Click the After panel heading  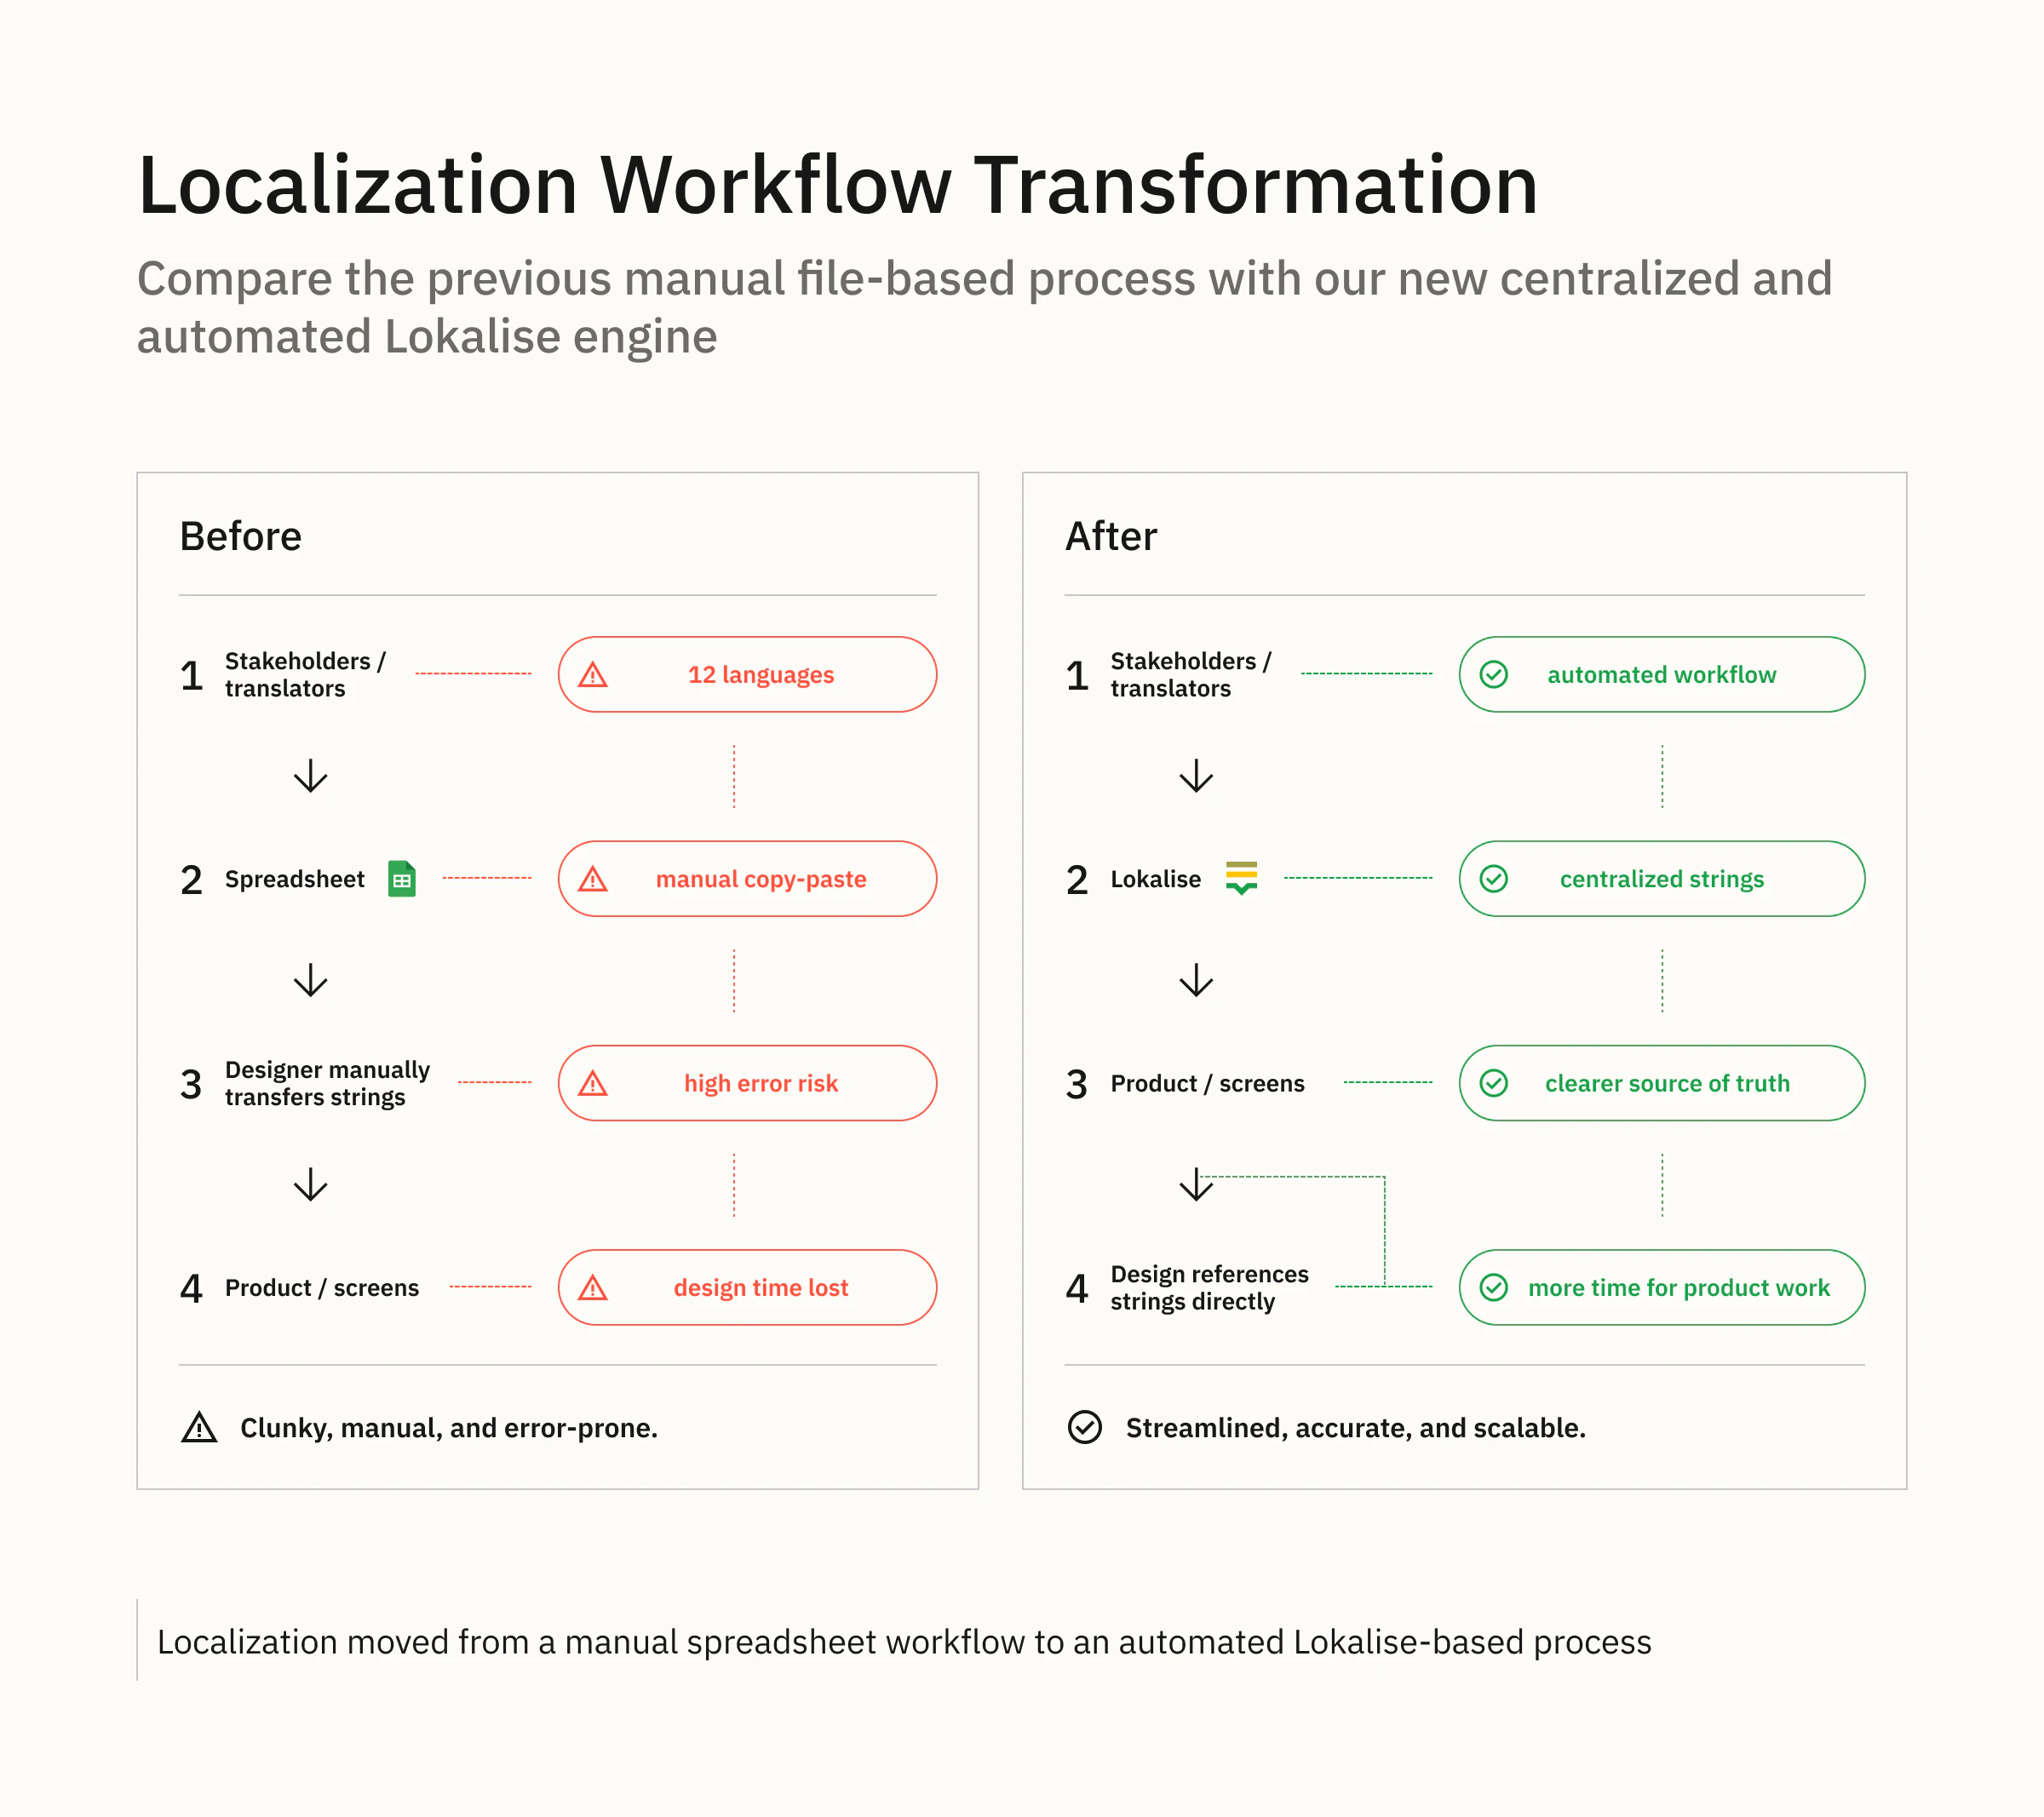click(x=1111, y=536)
